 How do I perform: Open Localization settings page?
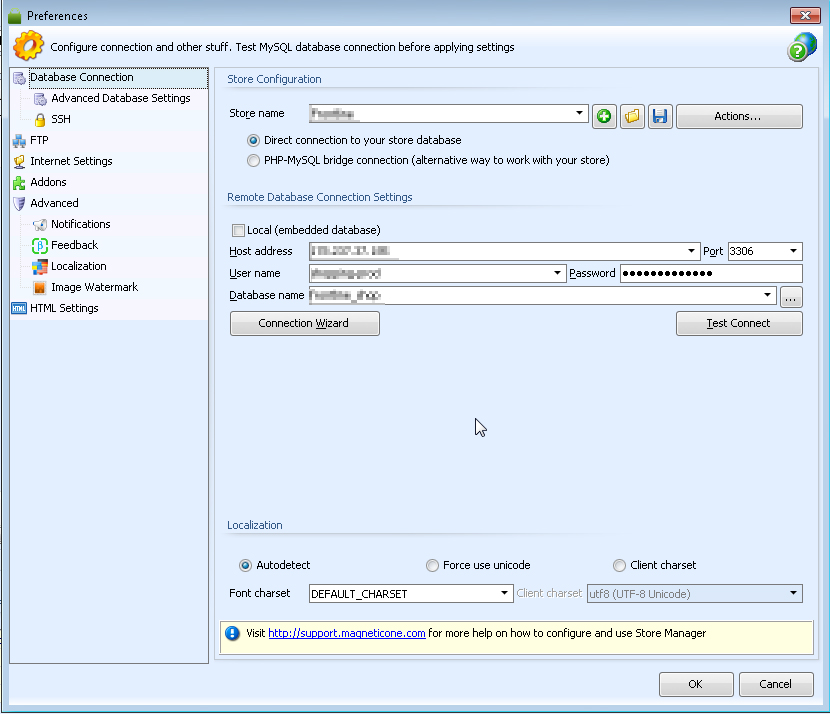click(x=79, y=266)
